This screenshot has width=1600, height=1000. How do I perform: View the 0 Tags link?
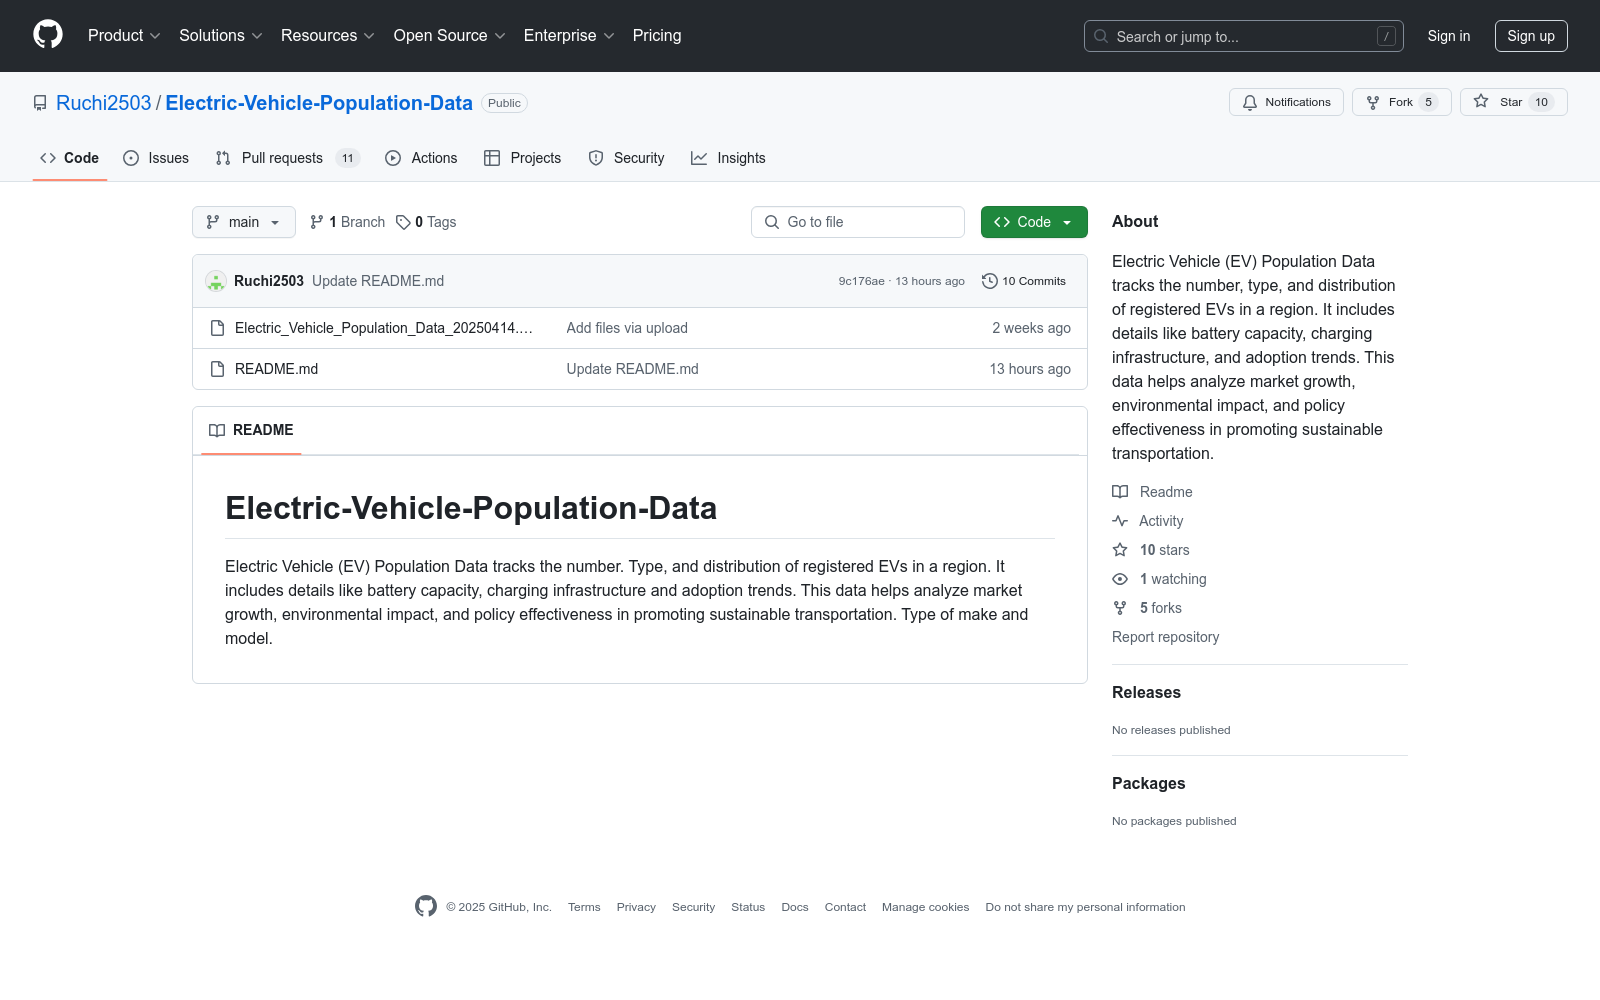tap(426, 222)
